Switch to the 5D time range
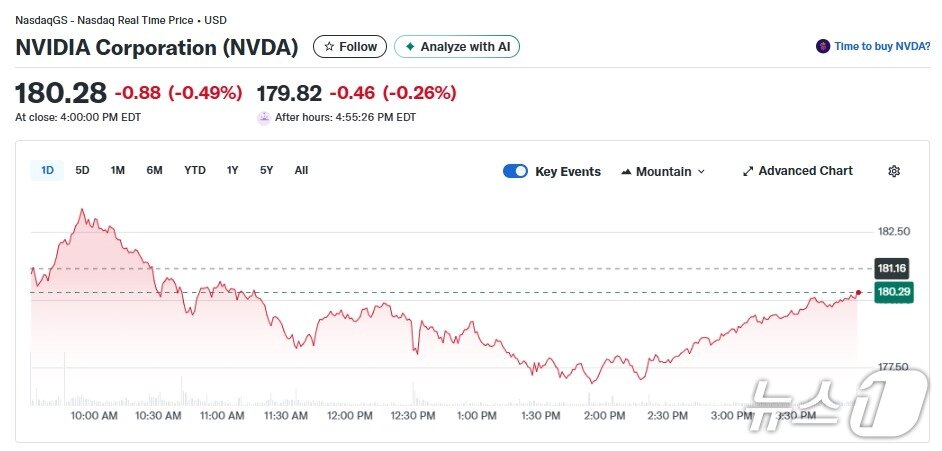This screenshot has width=942, height=451. click(83, 170)
